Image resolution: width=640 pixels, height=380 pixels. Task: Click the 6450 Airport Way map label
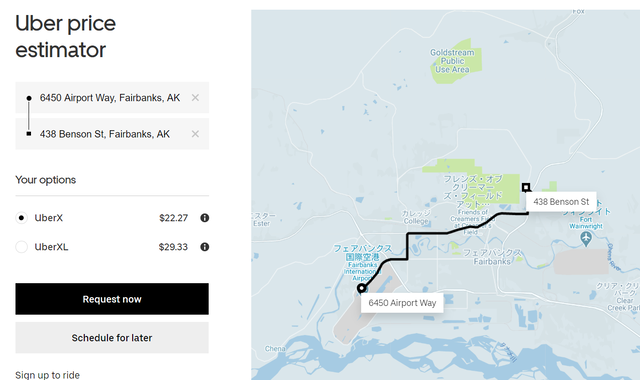pos(402,303)
